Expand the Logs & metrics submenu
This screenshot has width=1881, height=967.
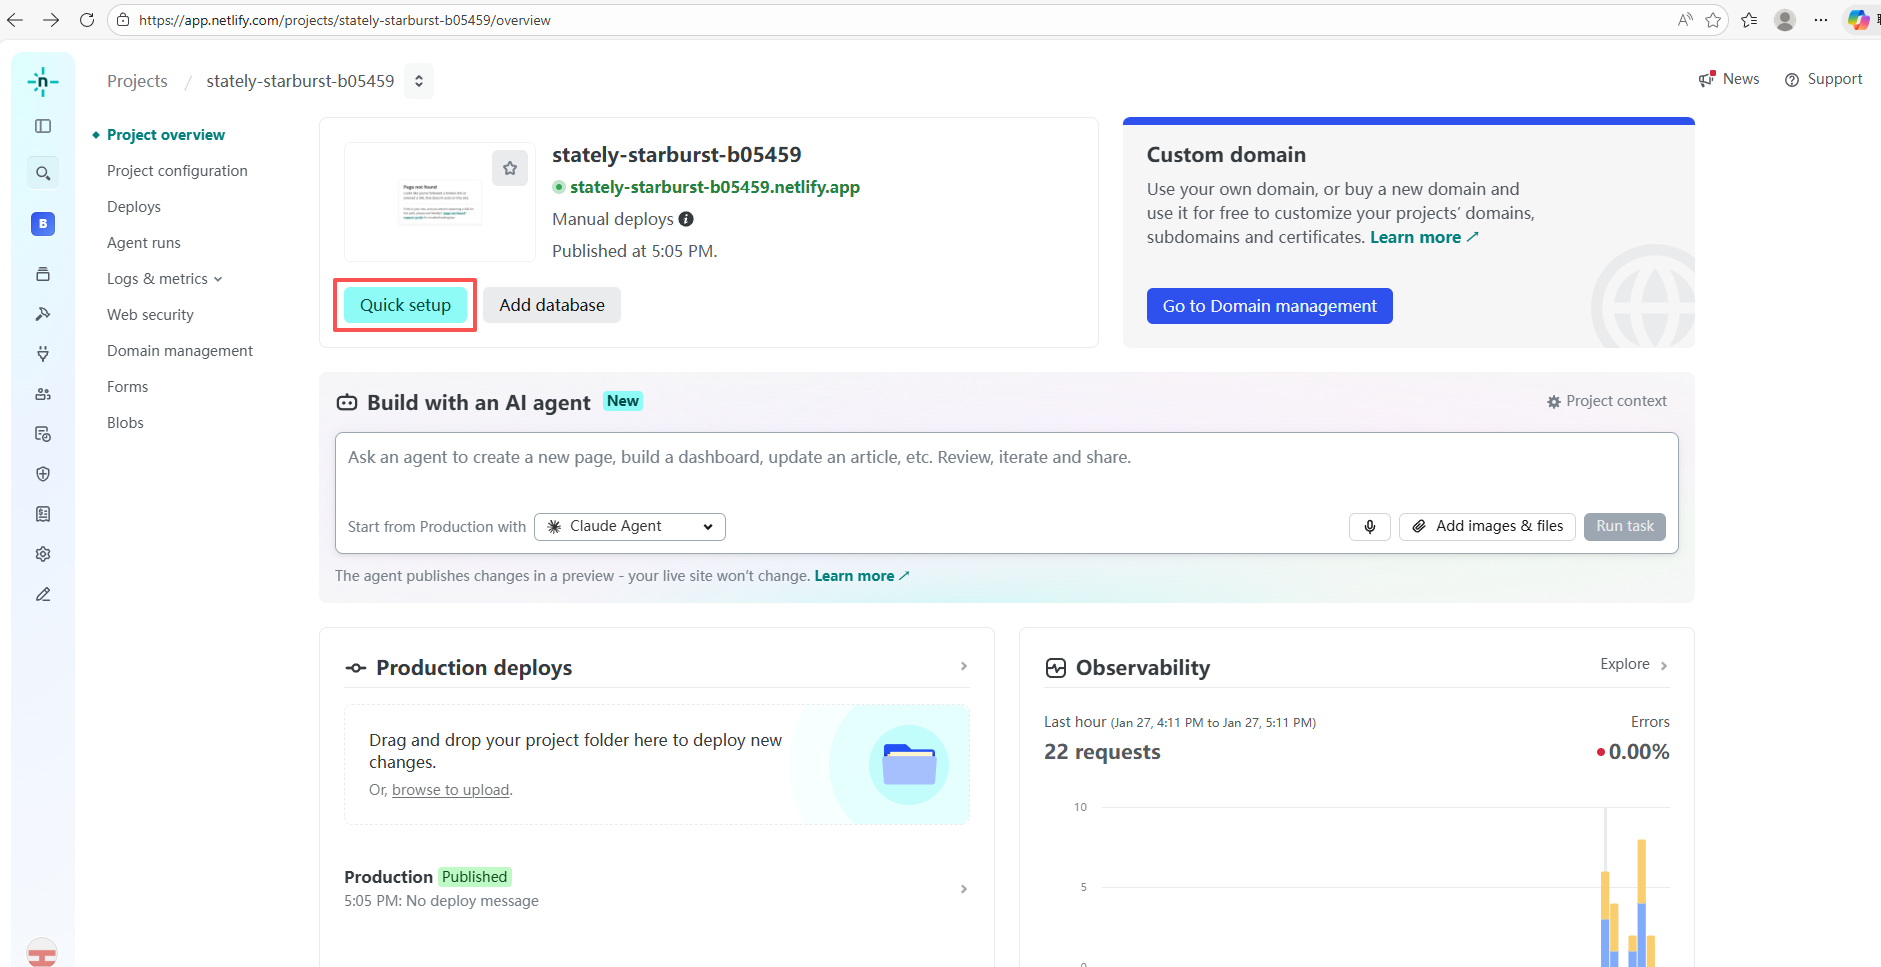pos(165,279)
